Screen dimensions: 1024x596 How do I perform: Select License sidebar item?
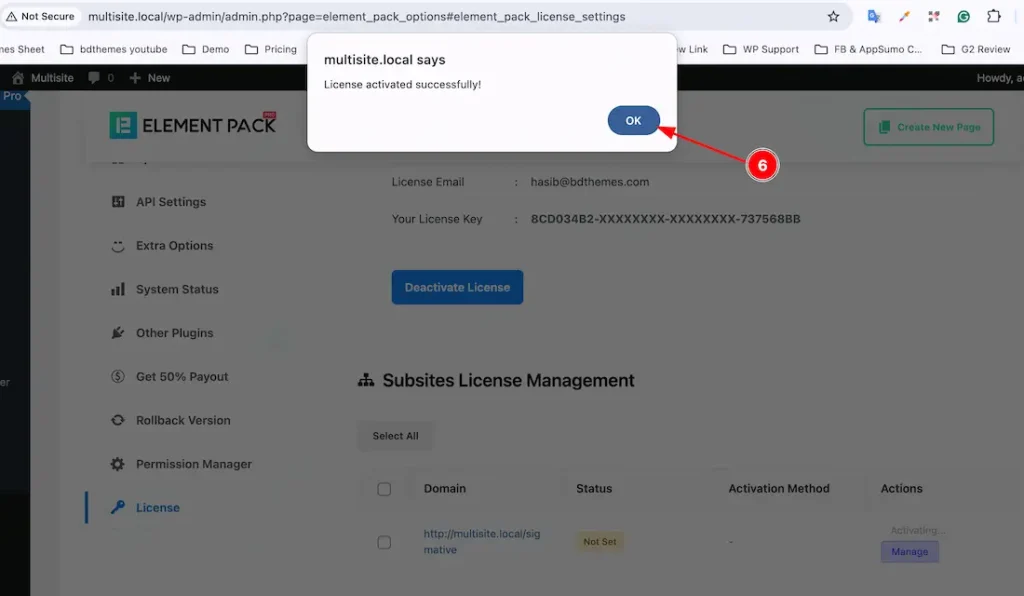click(x=157, y=508)
